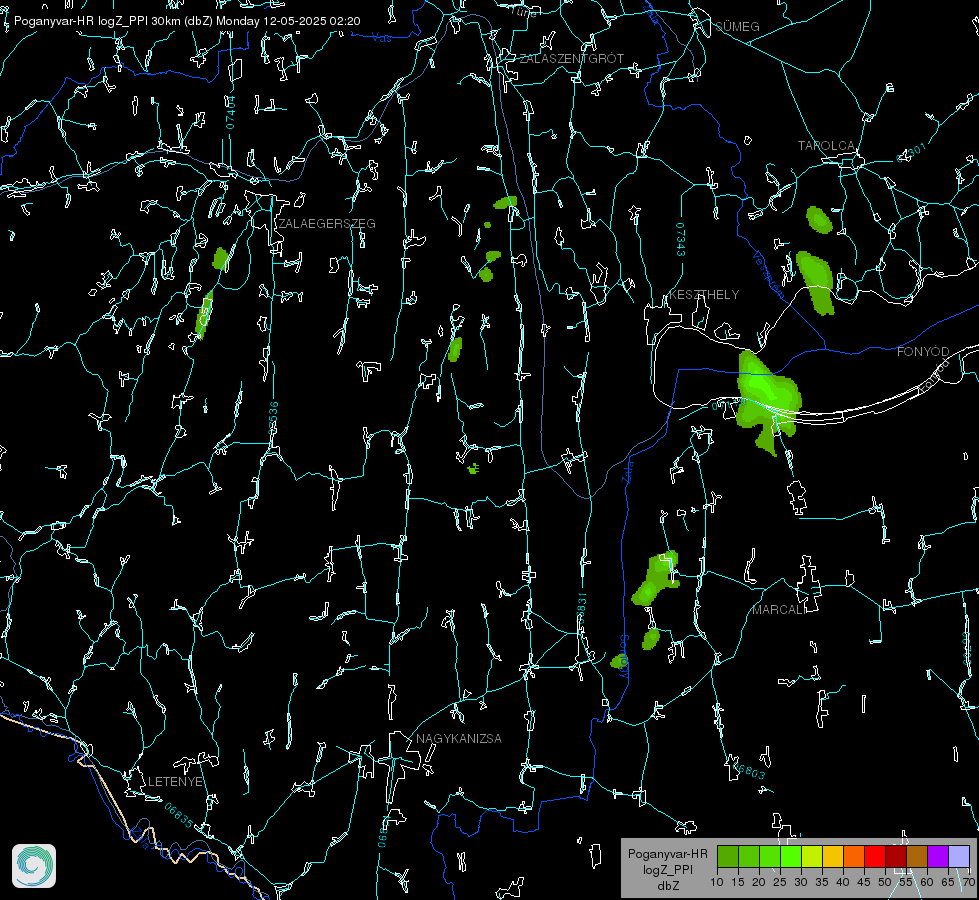Select the 65–70 dBZ lavender swatch

point(958,856)
